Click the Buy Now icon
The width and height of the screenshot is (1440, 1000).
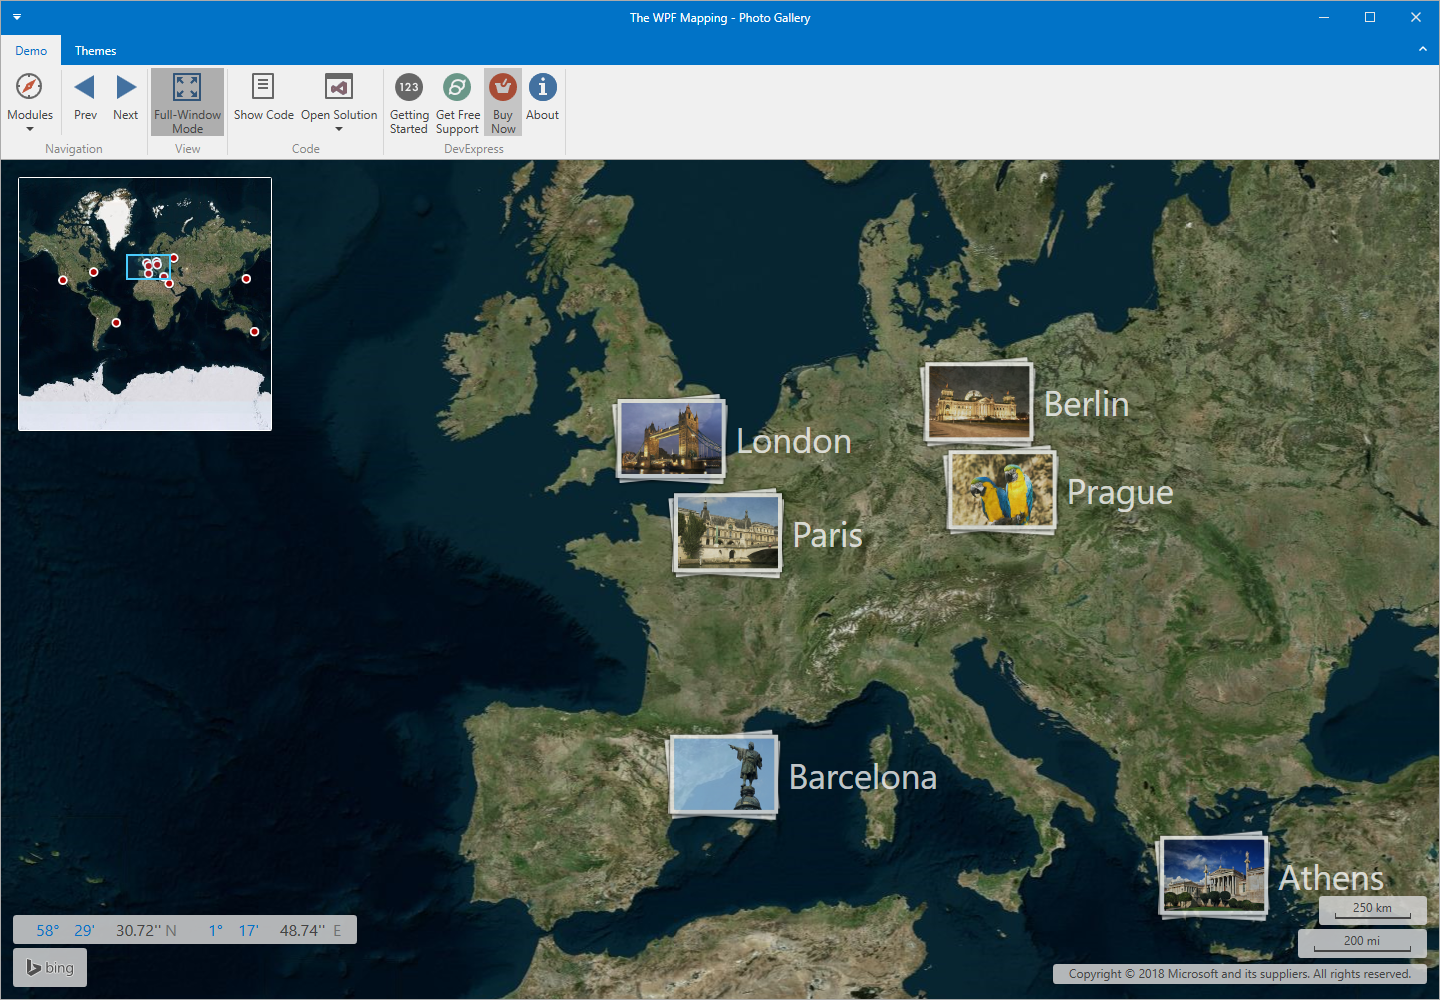(503, 88)
